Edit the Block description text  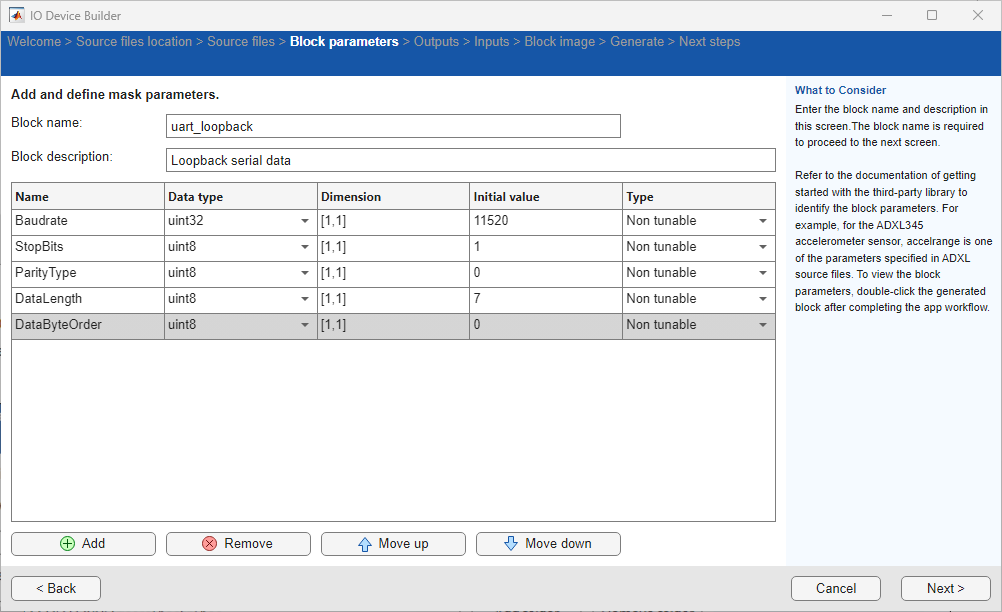[x=470, y=159]
